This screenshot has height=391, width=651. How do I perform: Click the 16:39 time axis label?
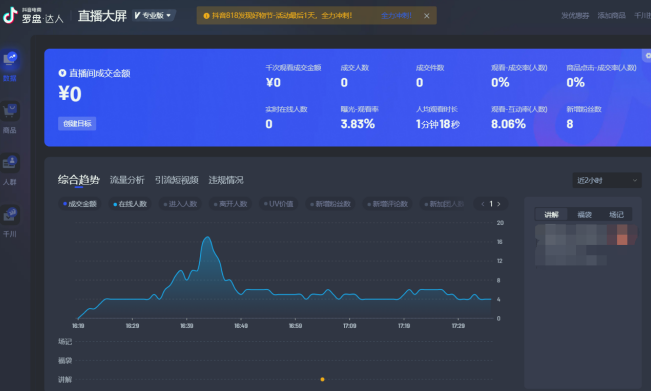click(186, 326)
